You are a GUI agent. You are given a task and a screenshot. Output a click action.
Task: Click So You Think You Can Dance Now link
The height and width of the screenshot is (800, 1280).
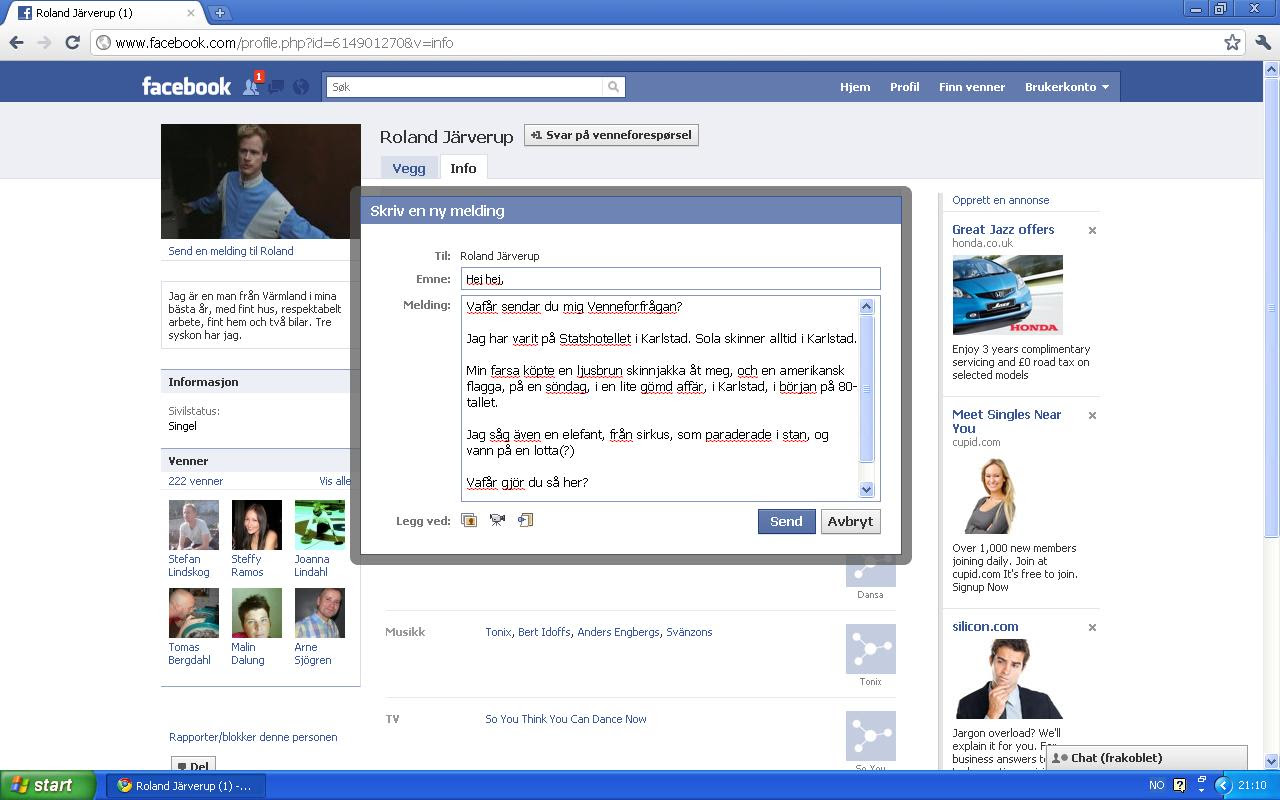[x=566, y=719]
